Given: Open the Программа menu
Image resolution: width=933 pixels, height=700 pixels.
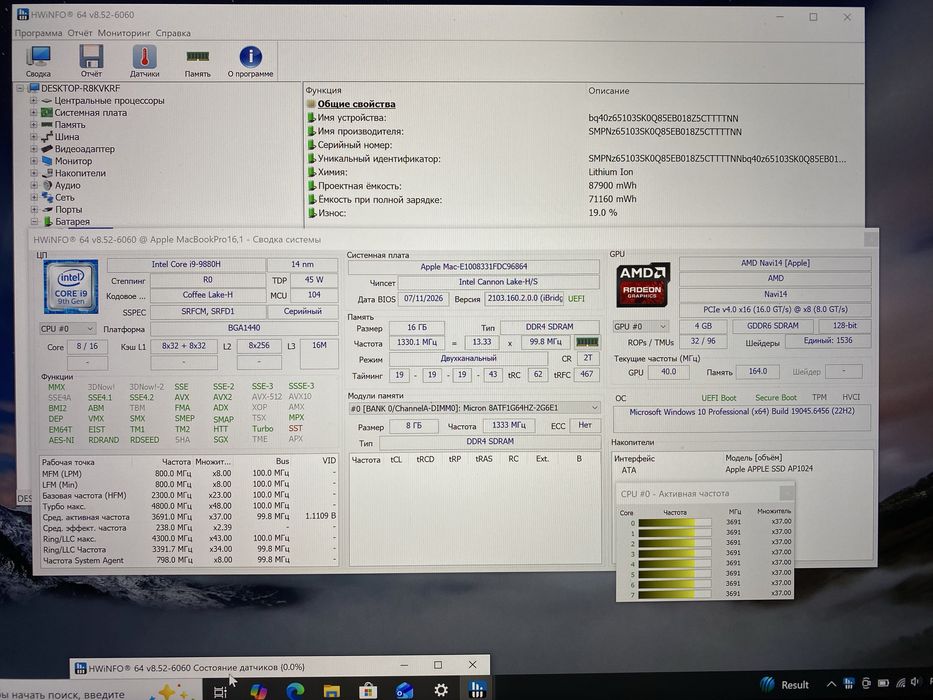Looking at the screenshot, I should (x=38, y=33).
